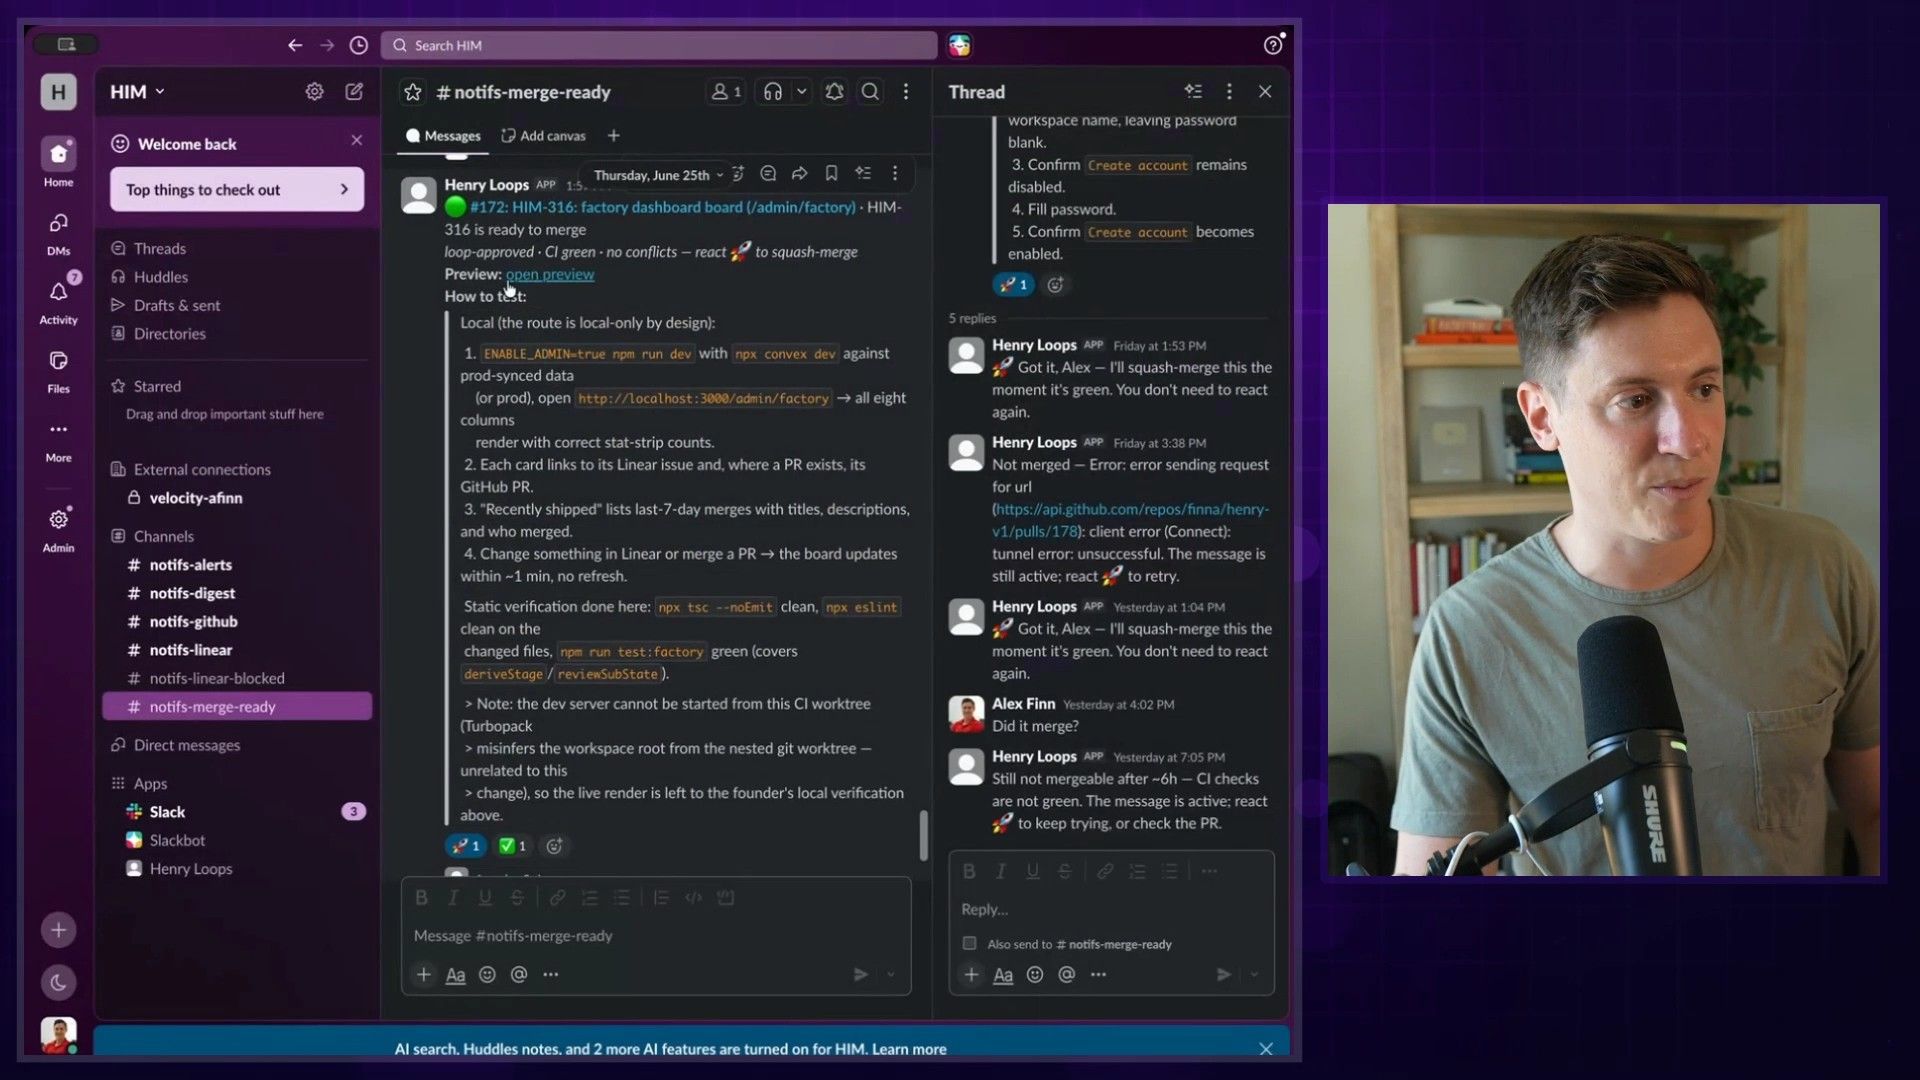Screen dimensions: 1920x1080
Task: Open the HIM workspace menu
Action: pyautogui.click(x=137, y=91)
